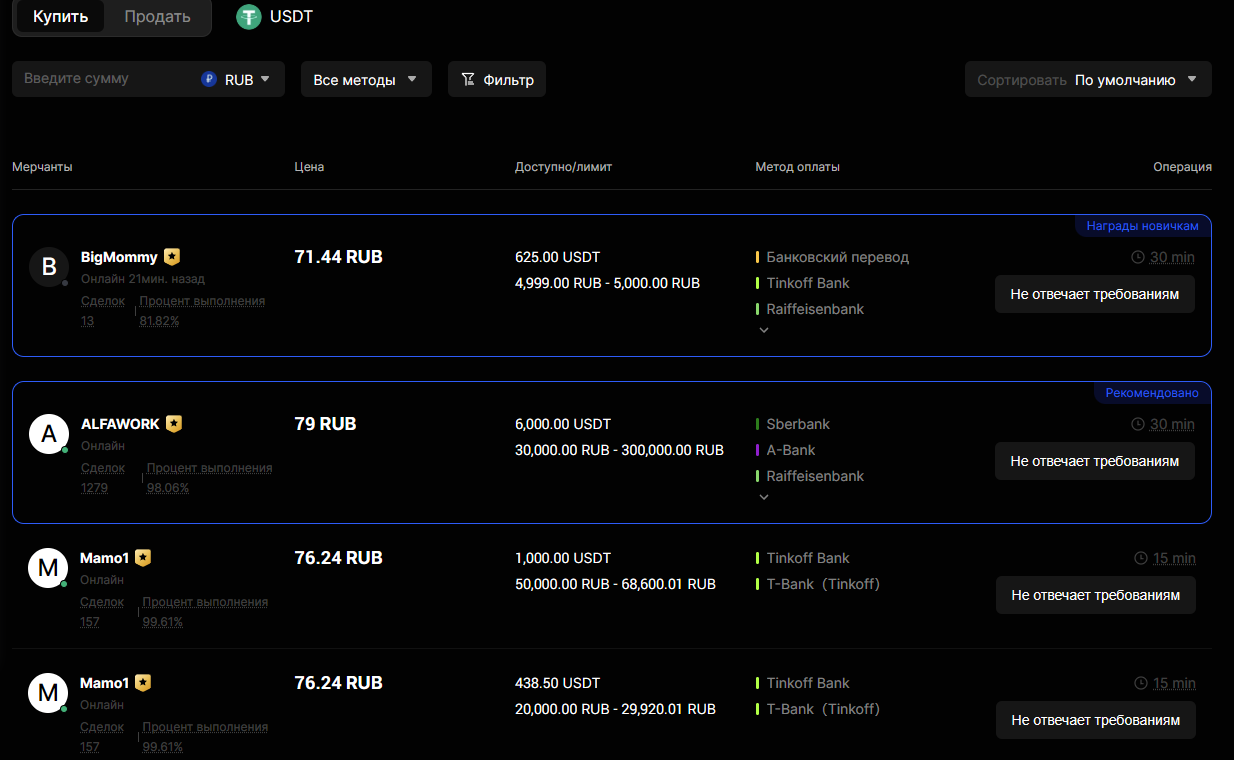Click the Мерчанты column header
The image size is (1234, 760).
point(42,167)
